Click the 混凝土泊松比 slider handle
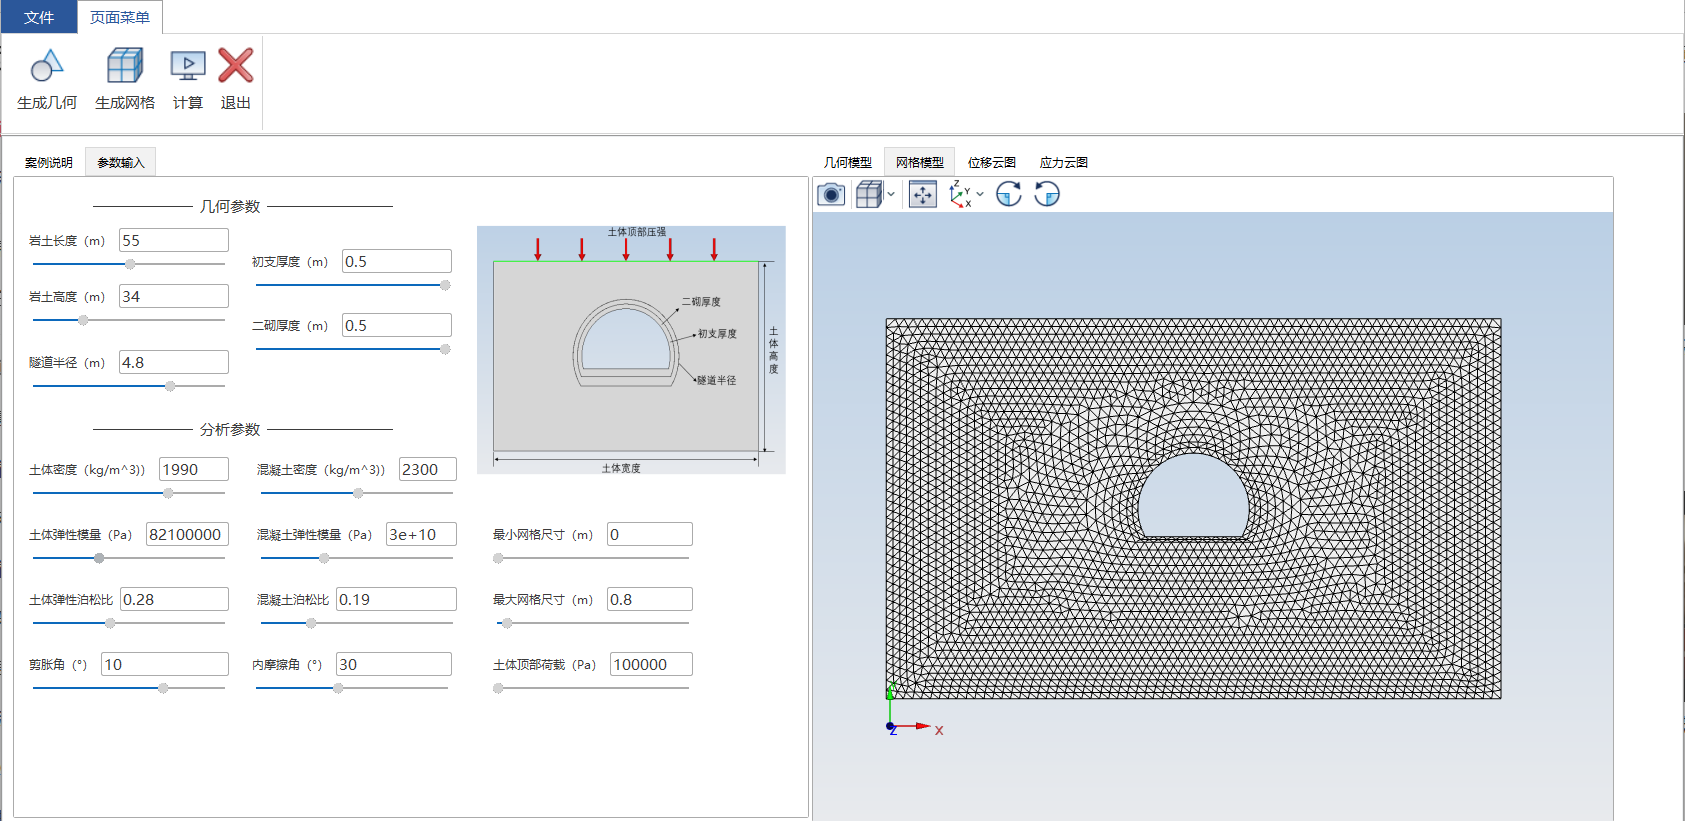Screen dimensions: 1685x821 point(311,623)
